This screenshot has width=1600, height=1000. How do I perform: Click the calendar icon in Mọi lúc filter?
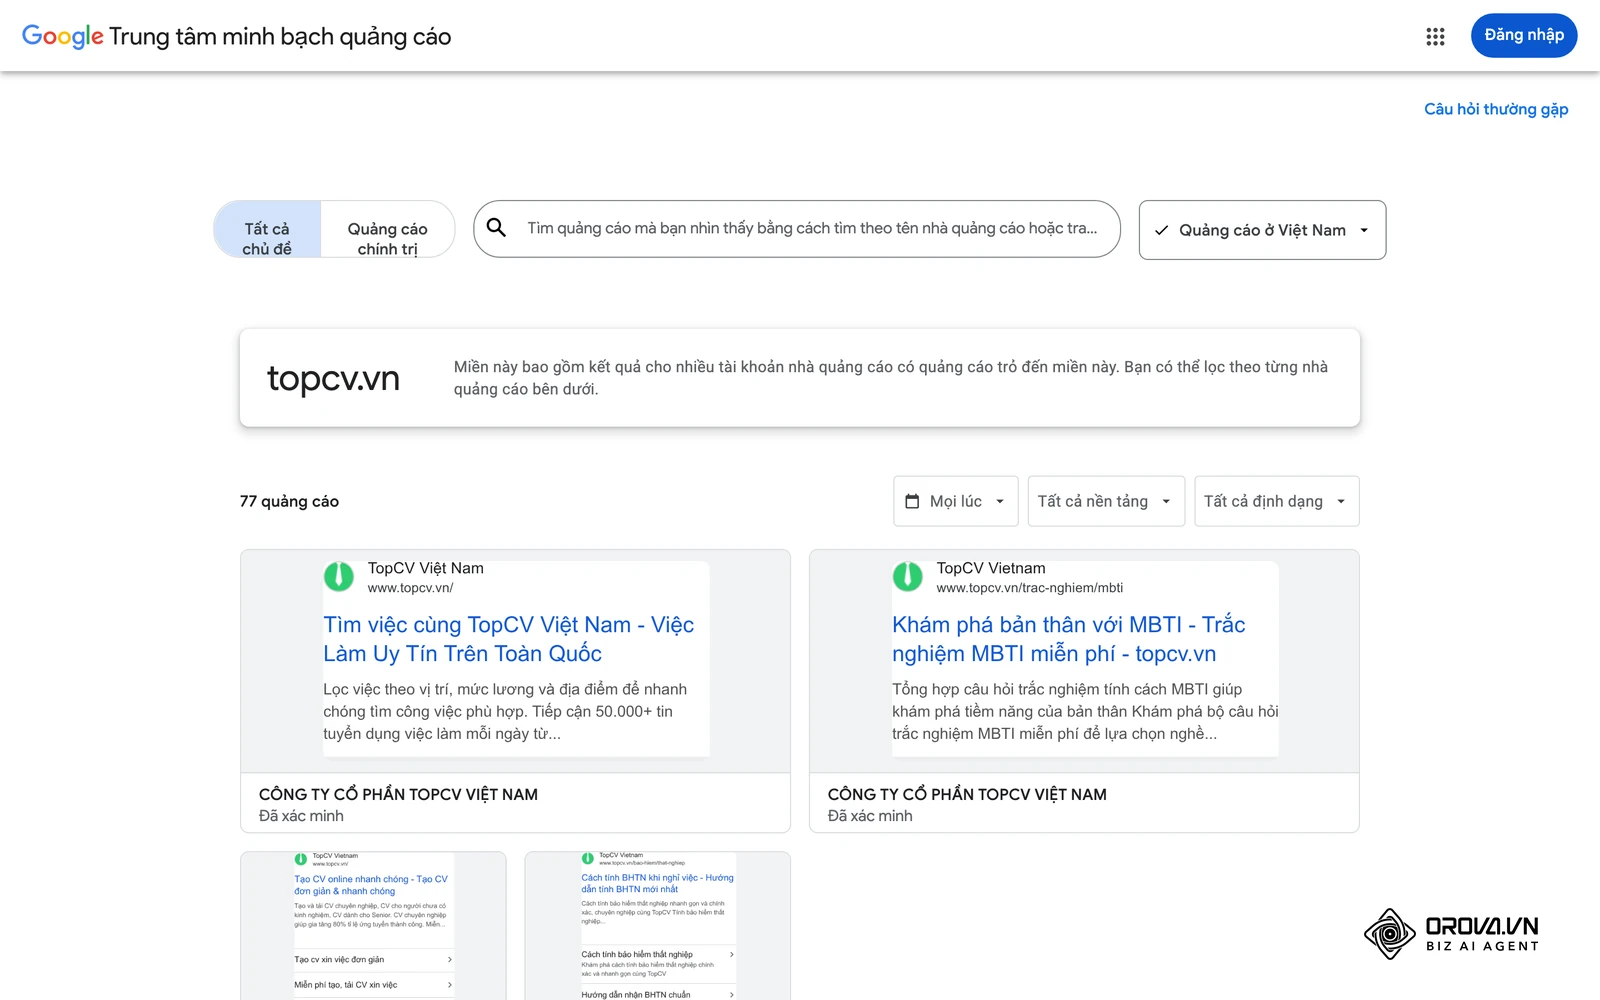[912, 501]
